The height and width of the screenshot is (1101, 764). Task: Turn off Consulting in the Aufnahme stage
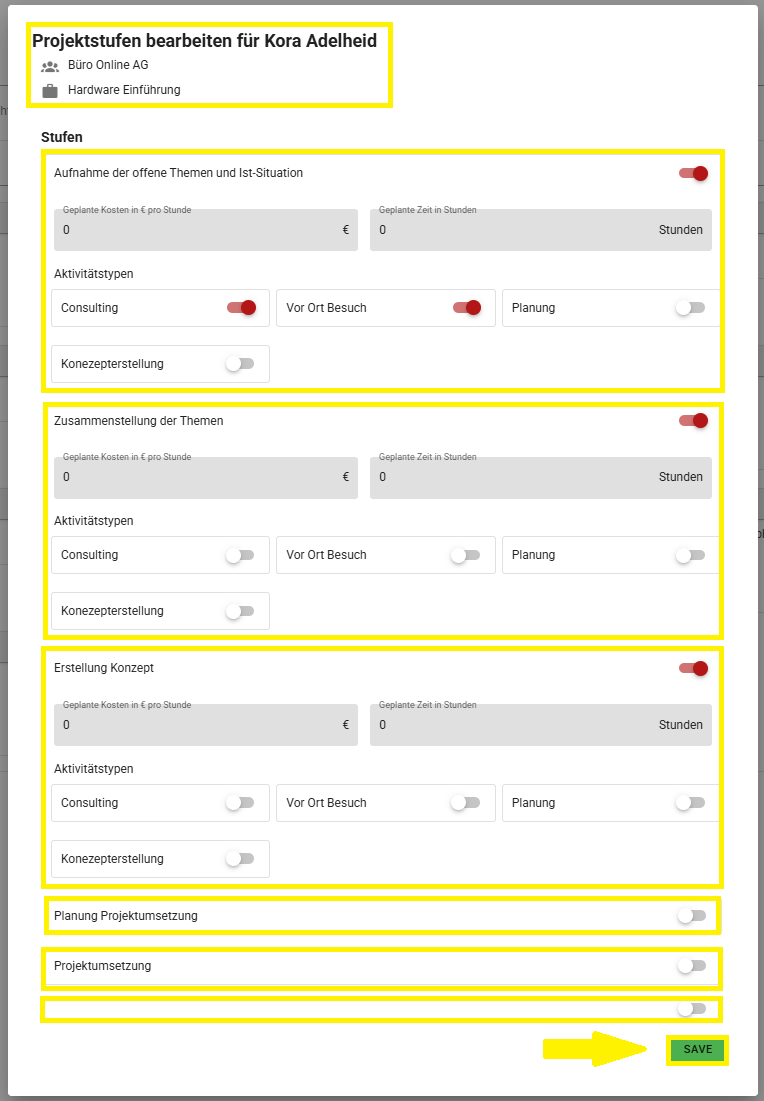click(x=241, y=308)
